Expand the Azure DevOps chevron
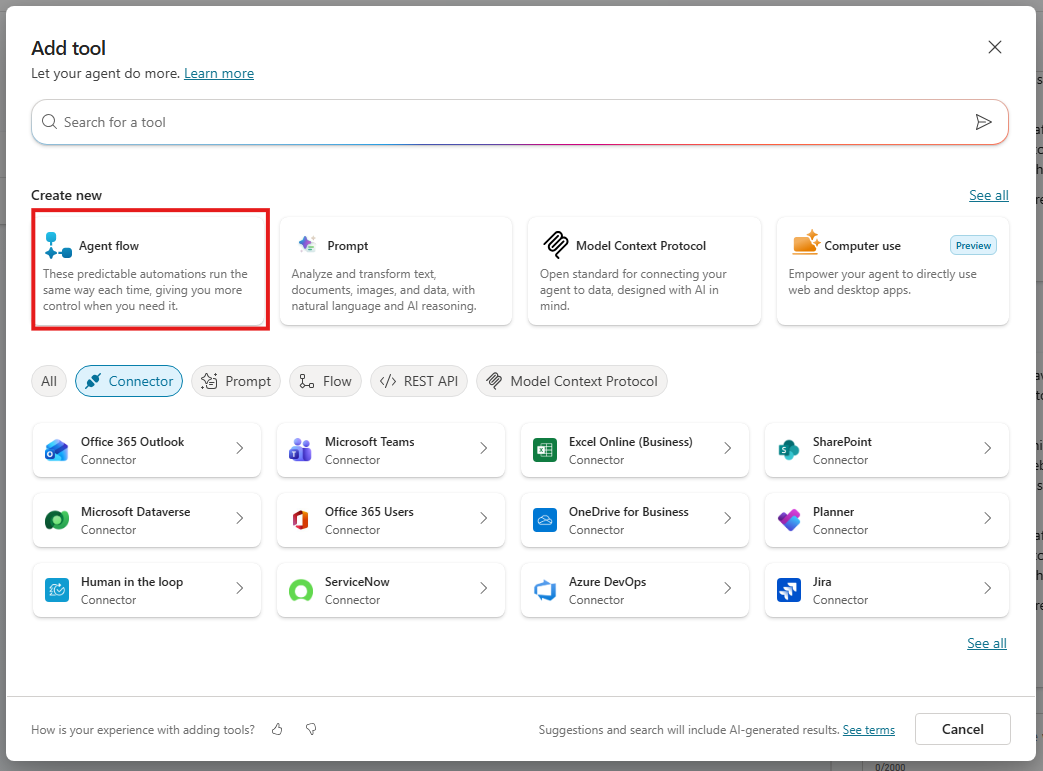 pos(728,588)
